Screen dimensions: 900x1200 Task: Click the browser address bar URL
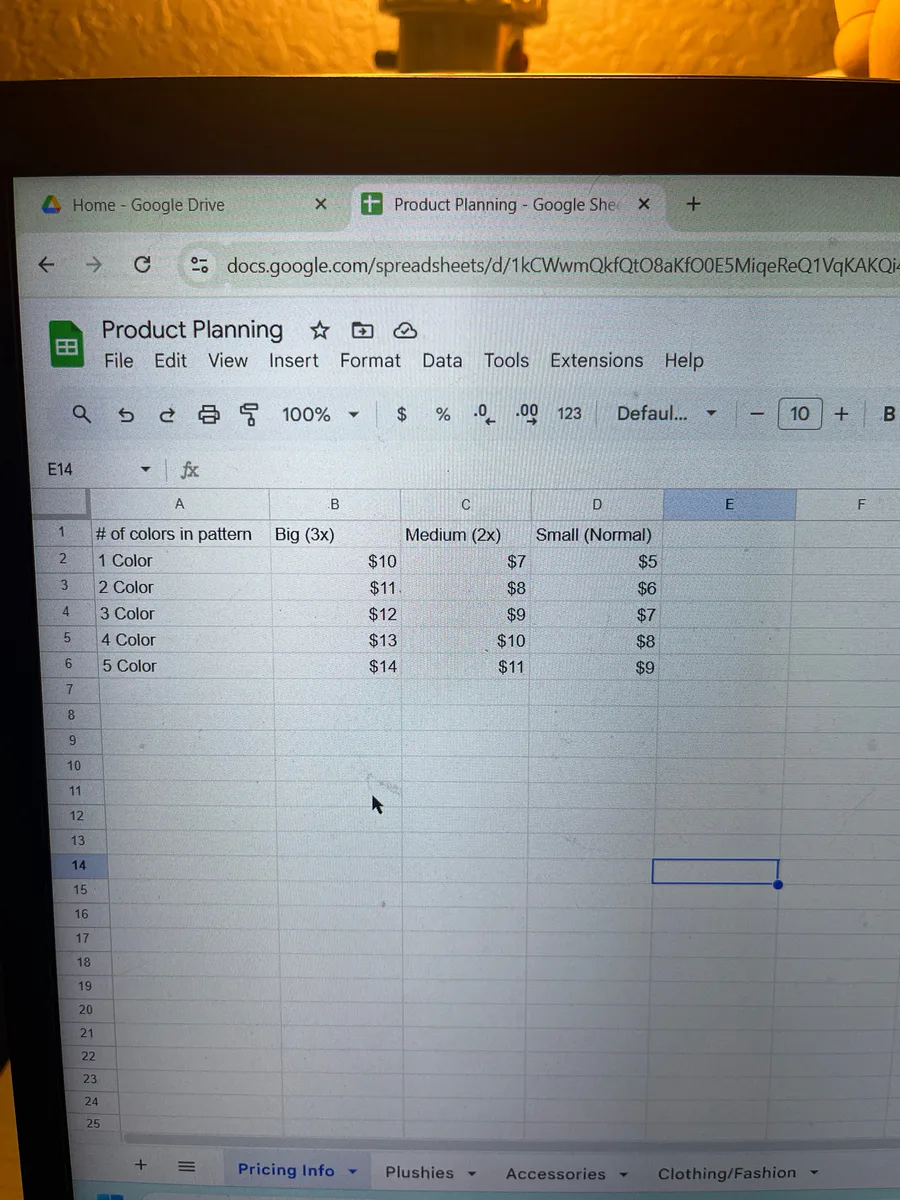click(x=561, y=266)
